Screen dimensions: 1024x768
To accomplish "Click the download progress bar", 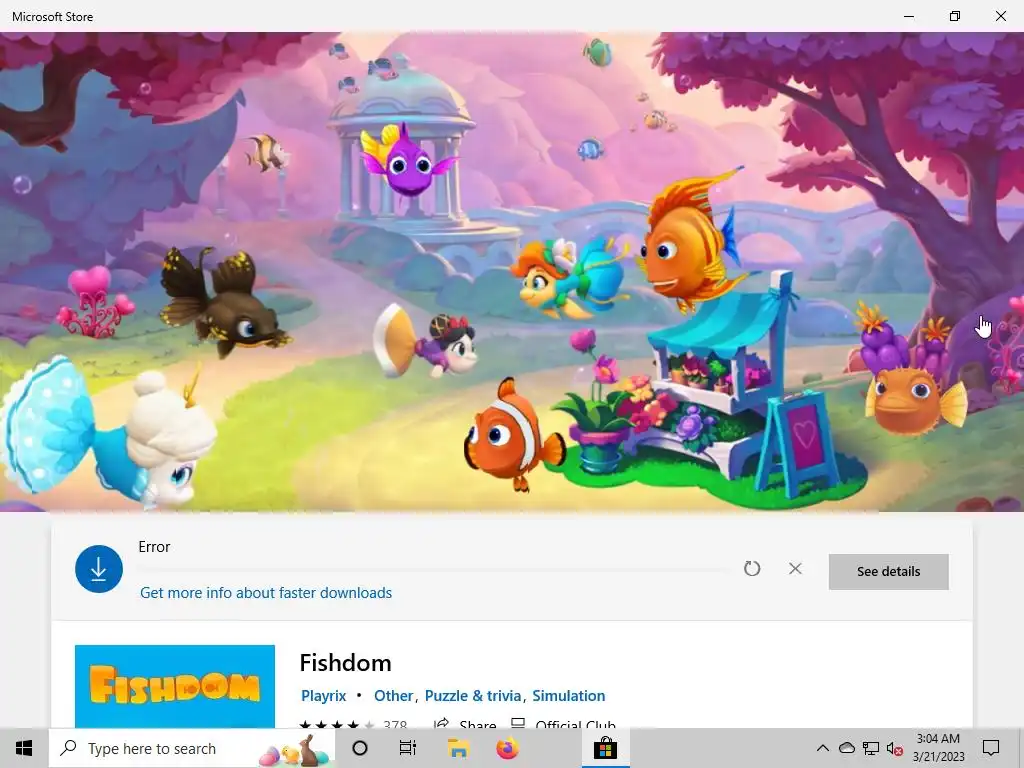I will click(x=434, y=570).
